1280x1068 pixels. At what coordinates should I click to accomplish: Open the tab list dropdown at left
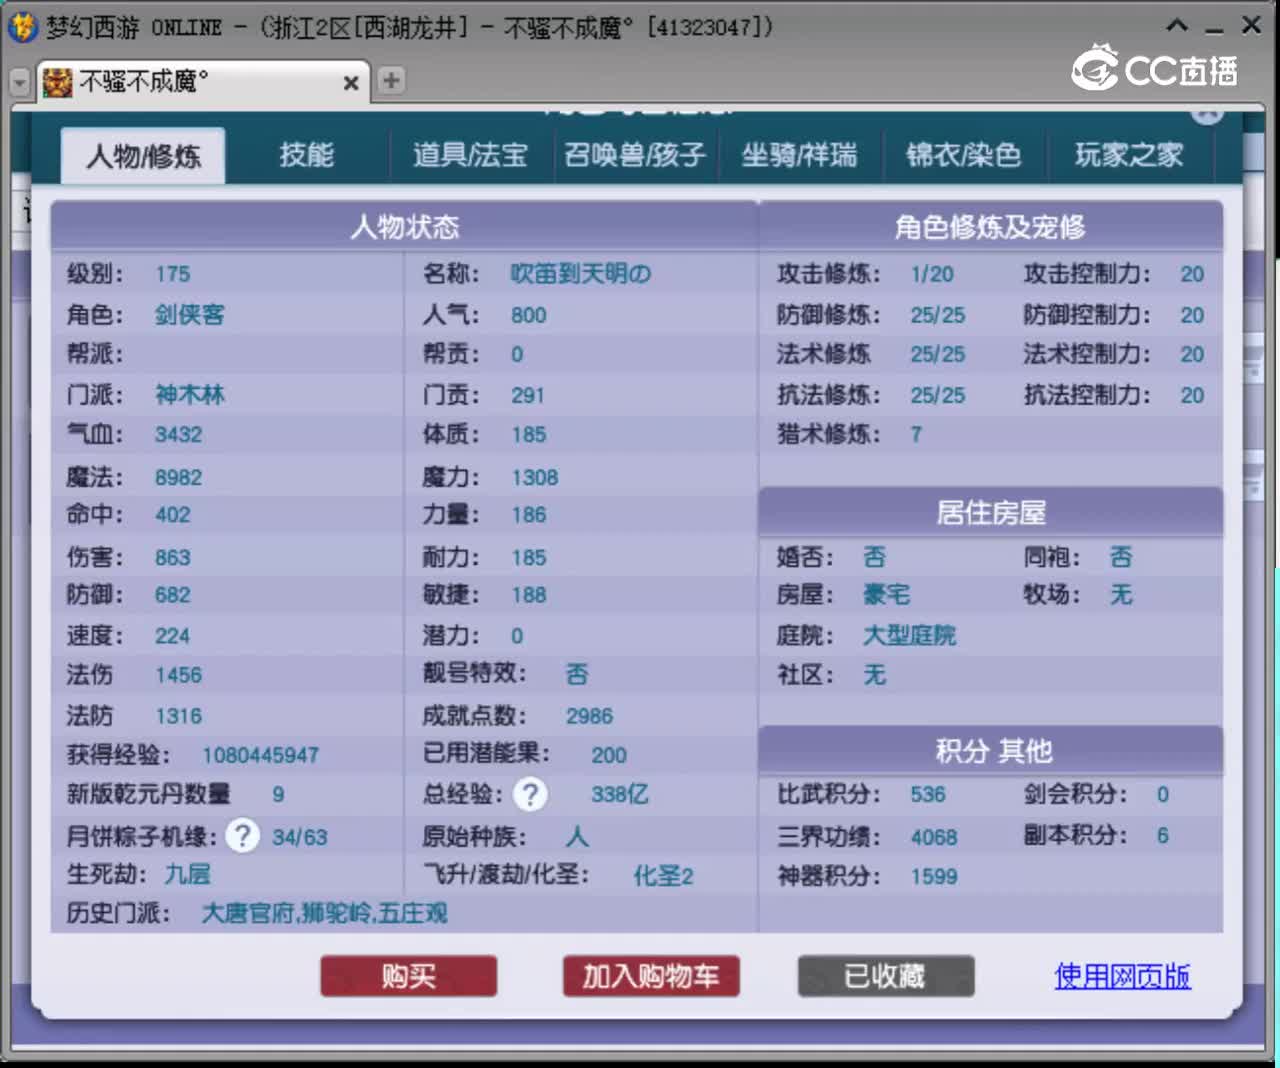19,82
